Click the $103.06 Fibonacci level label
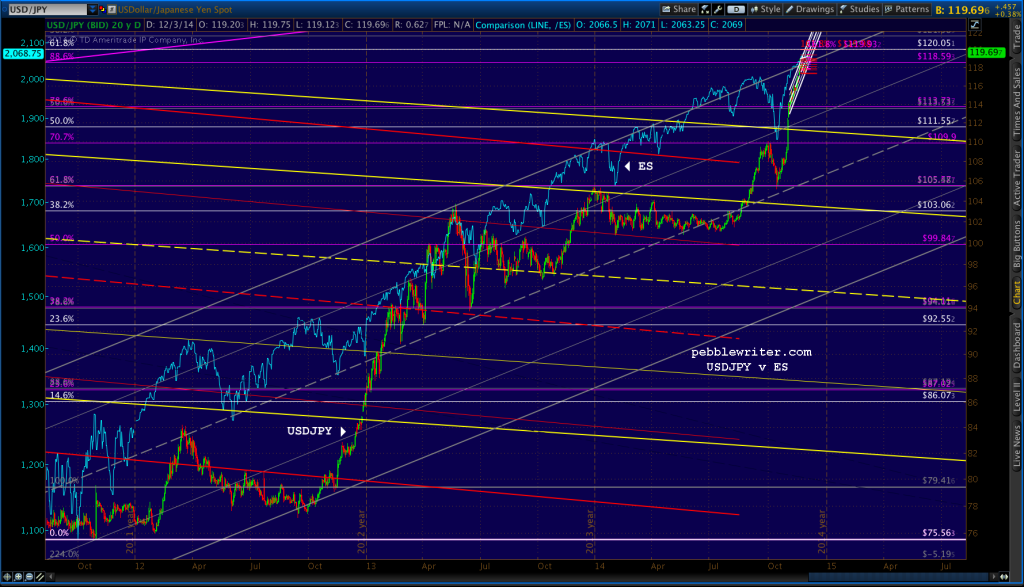Viewport: 1024px width, 587px height. (936, 204)
